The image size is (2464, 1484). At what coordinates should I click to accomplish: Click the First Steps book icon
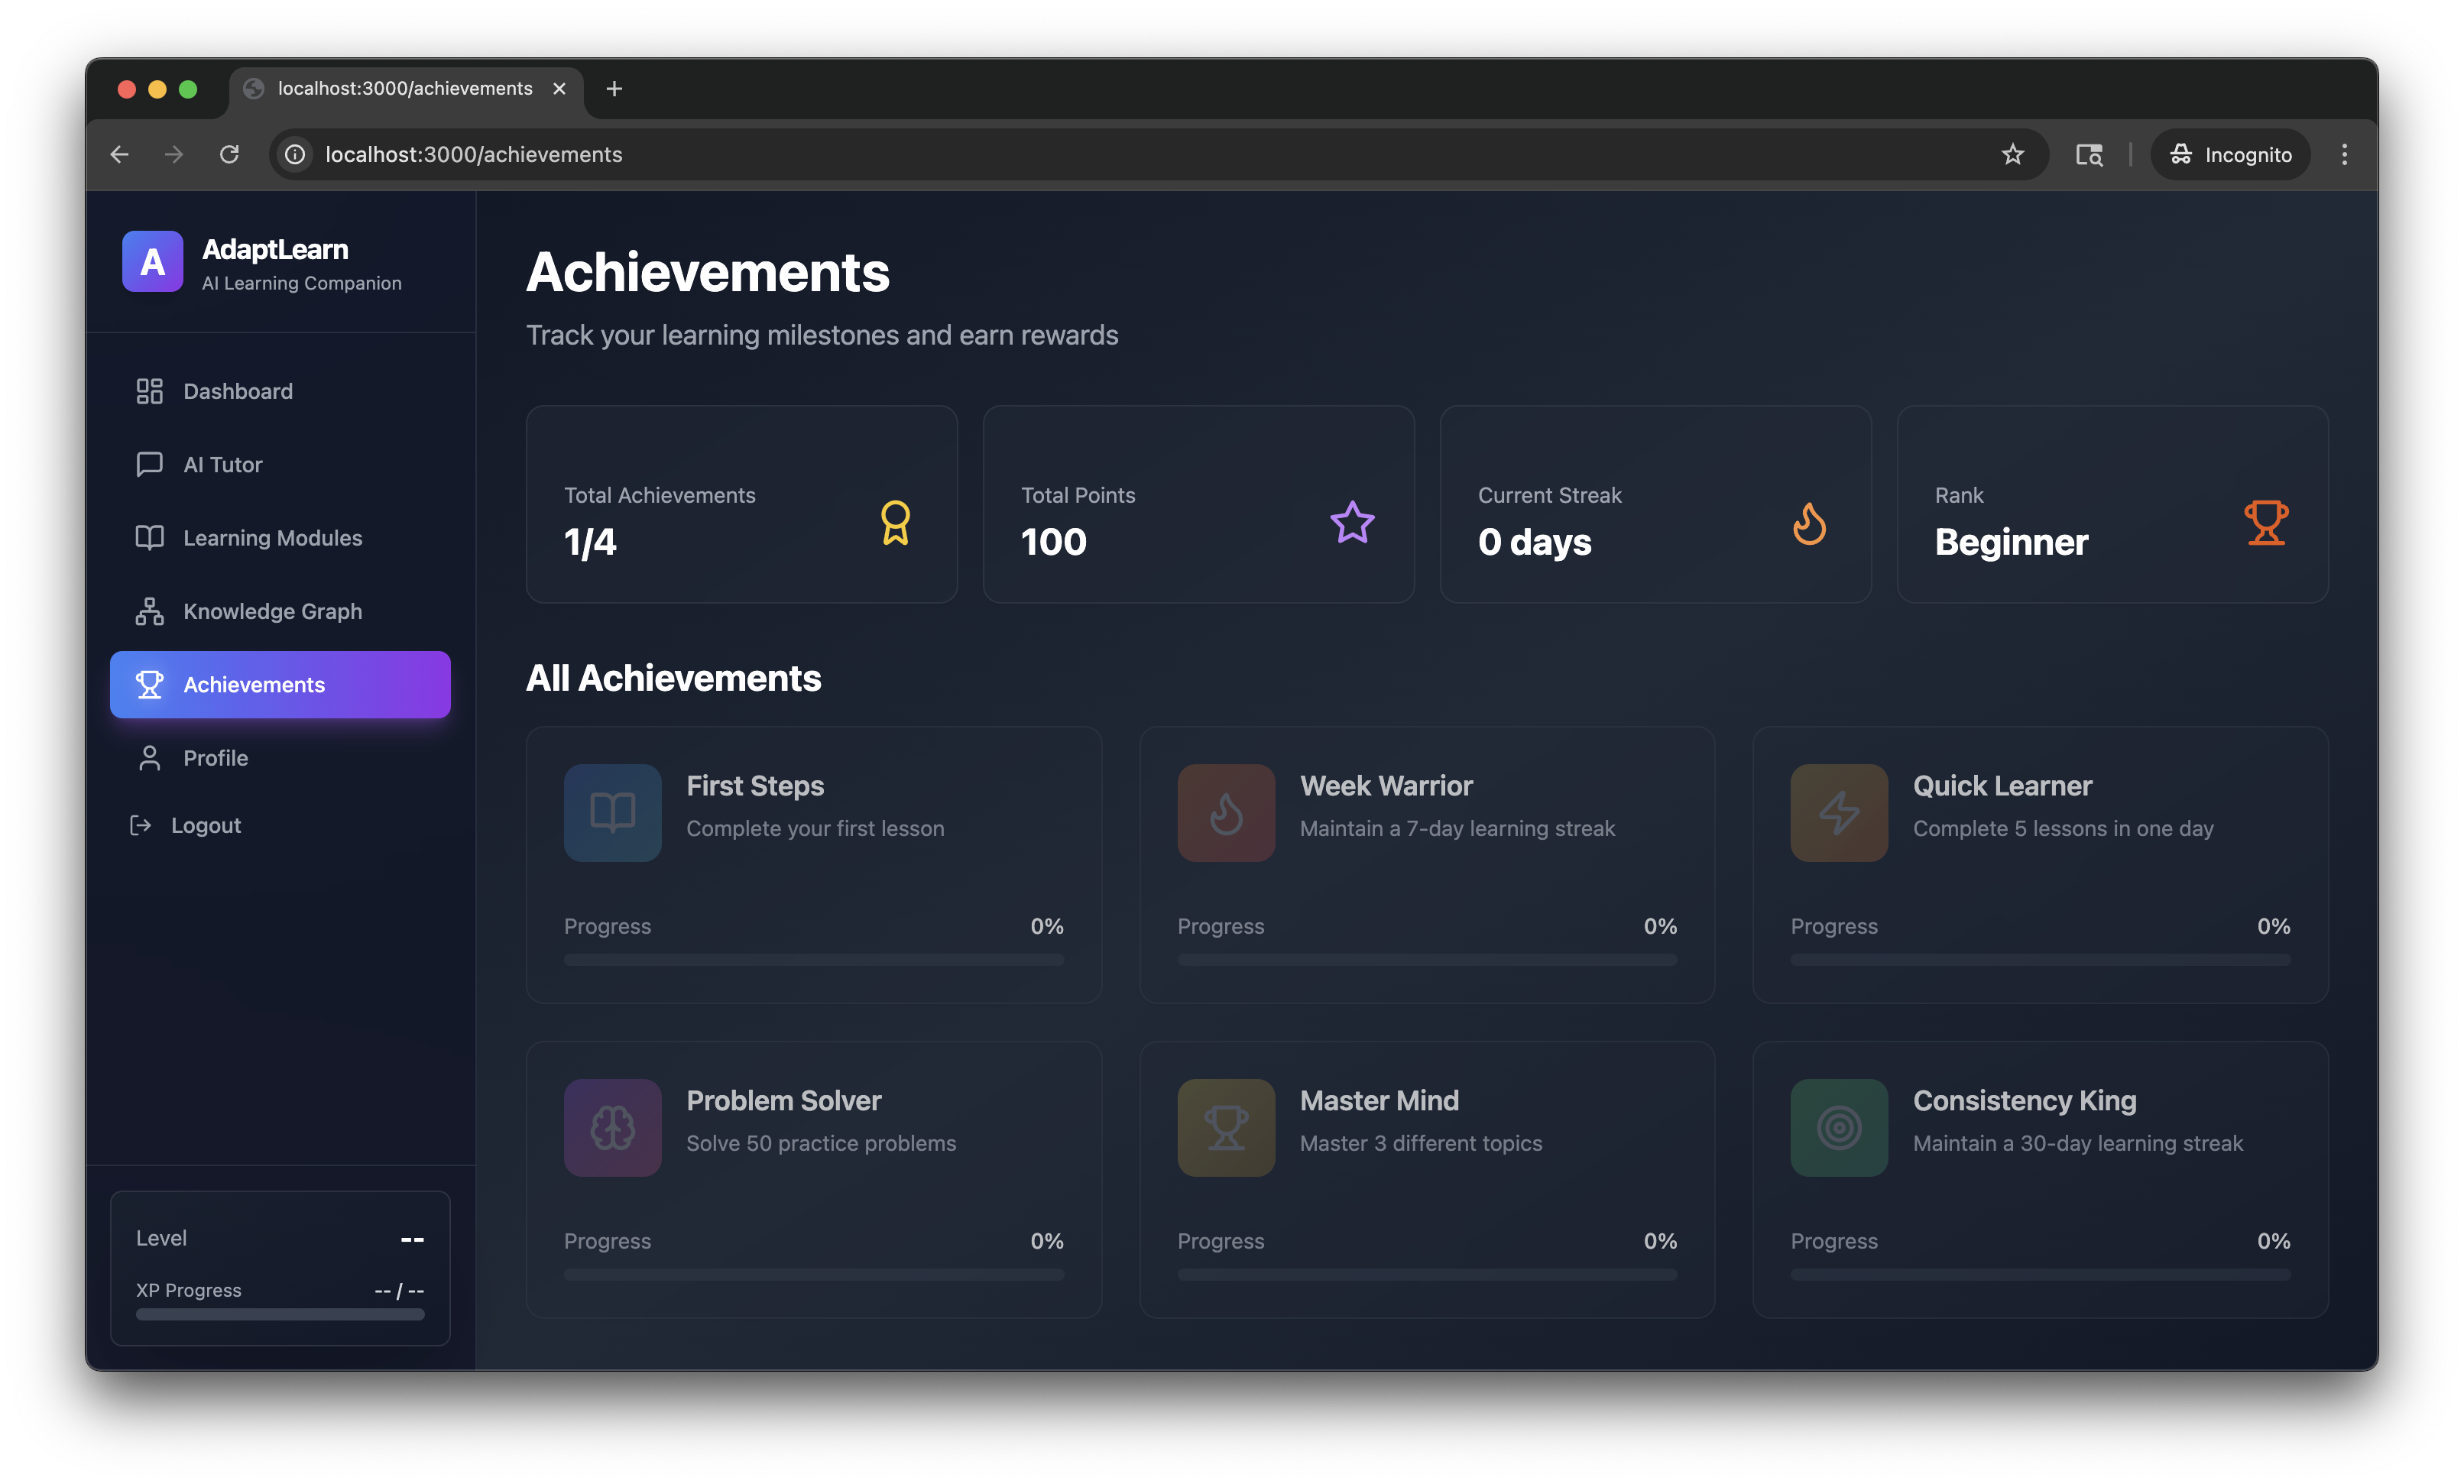tap(612, 812)
